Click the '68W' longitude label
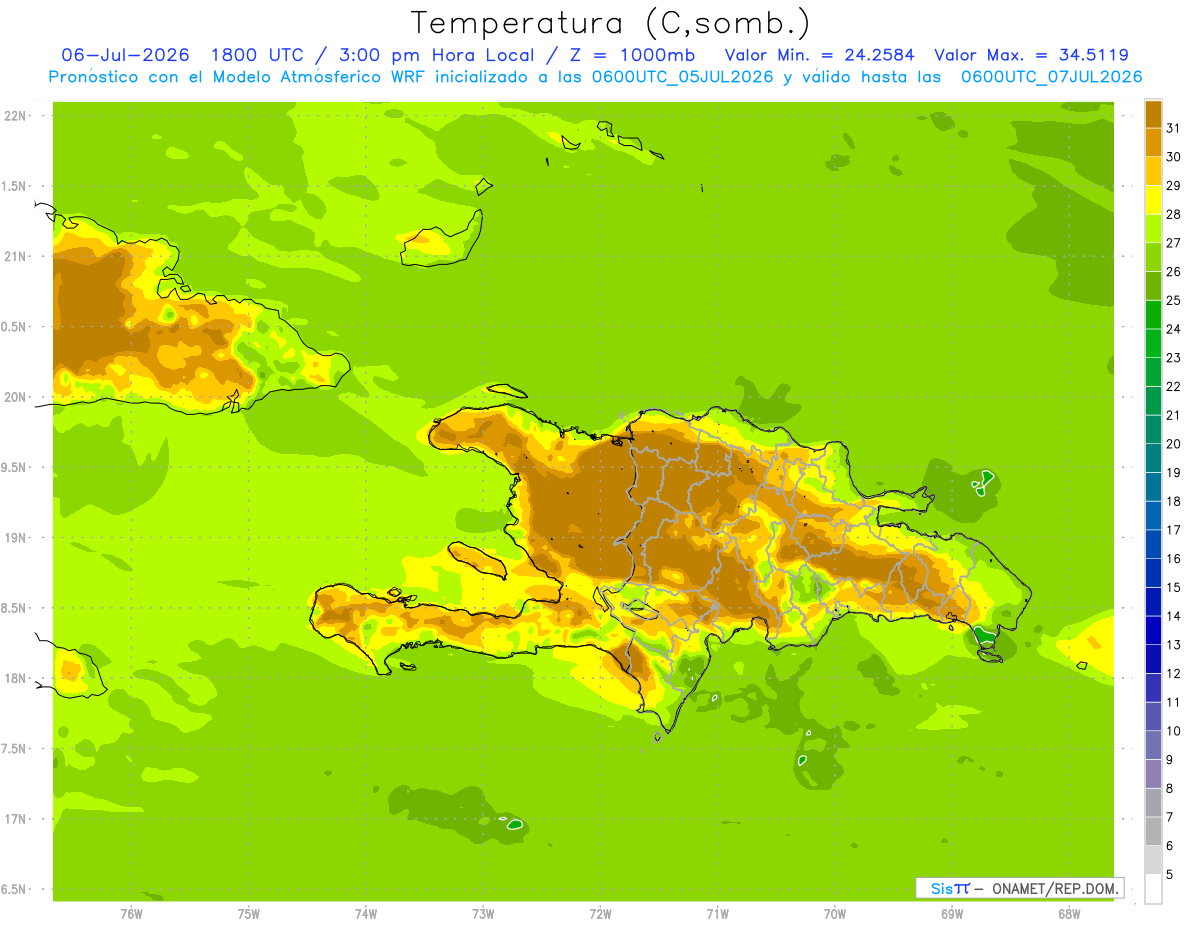Viewport: 1200px width, 927px height. click(1069, 914)
